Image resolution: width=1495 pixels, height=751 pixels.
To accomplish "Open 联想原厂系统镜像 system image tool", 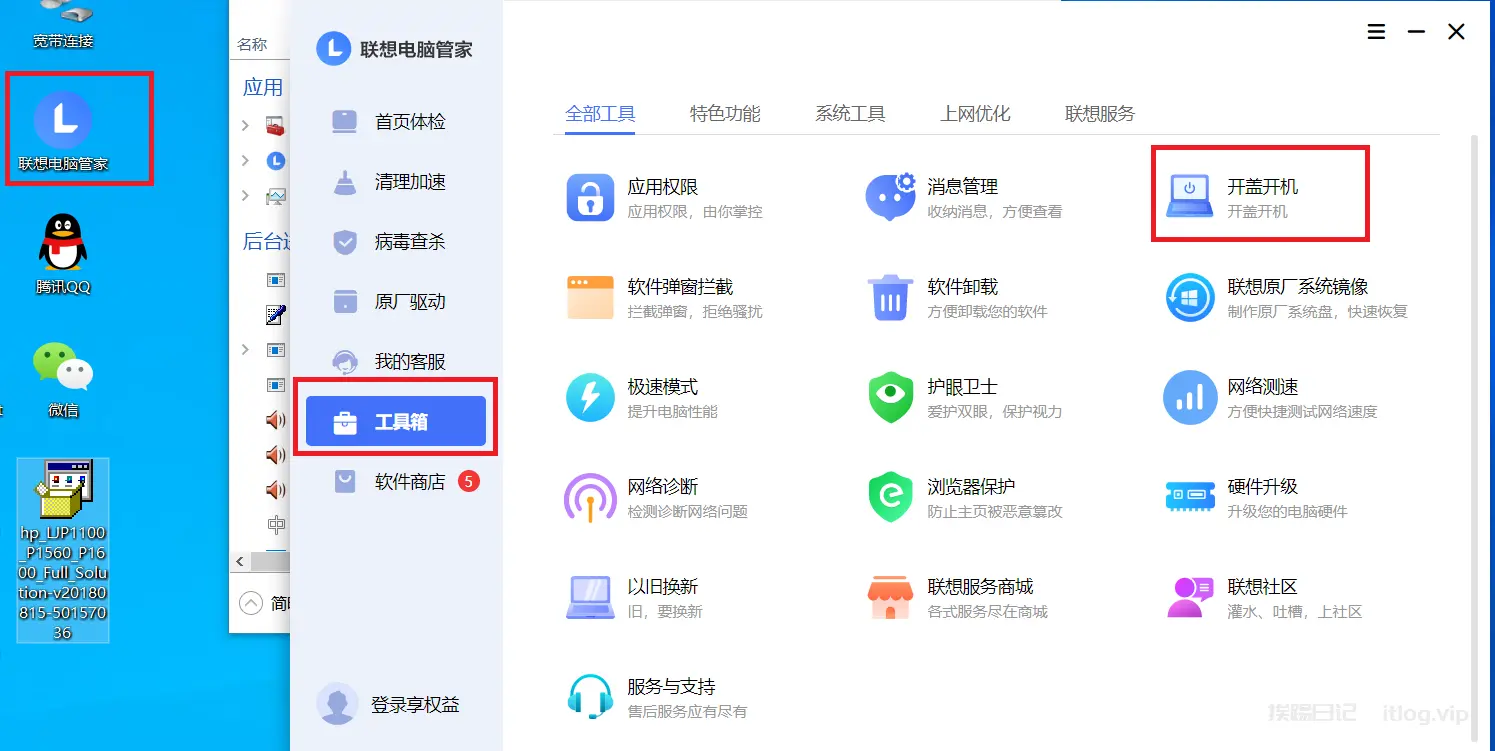I will point(1190,297).
